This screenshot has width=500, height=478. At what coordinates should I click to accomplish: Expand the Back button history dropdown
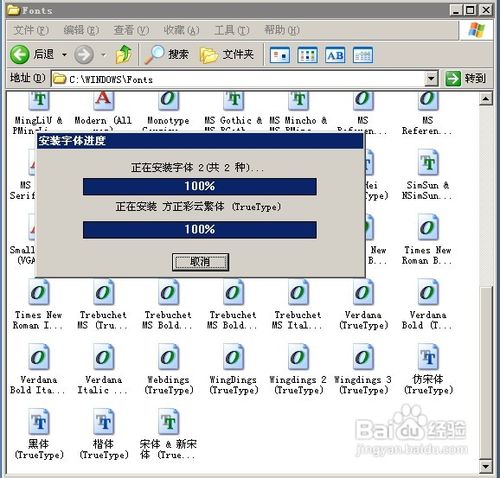click(x=64, y=55)
